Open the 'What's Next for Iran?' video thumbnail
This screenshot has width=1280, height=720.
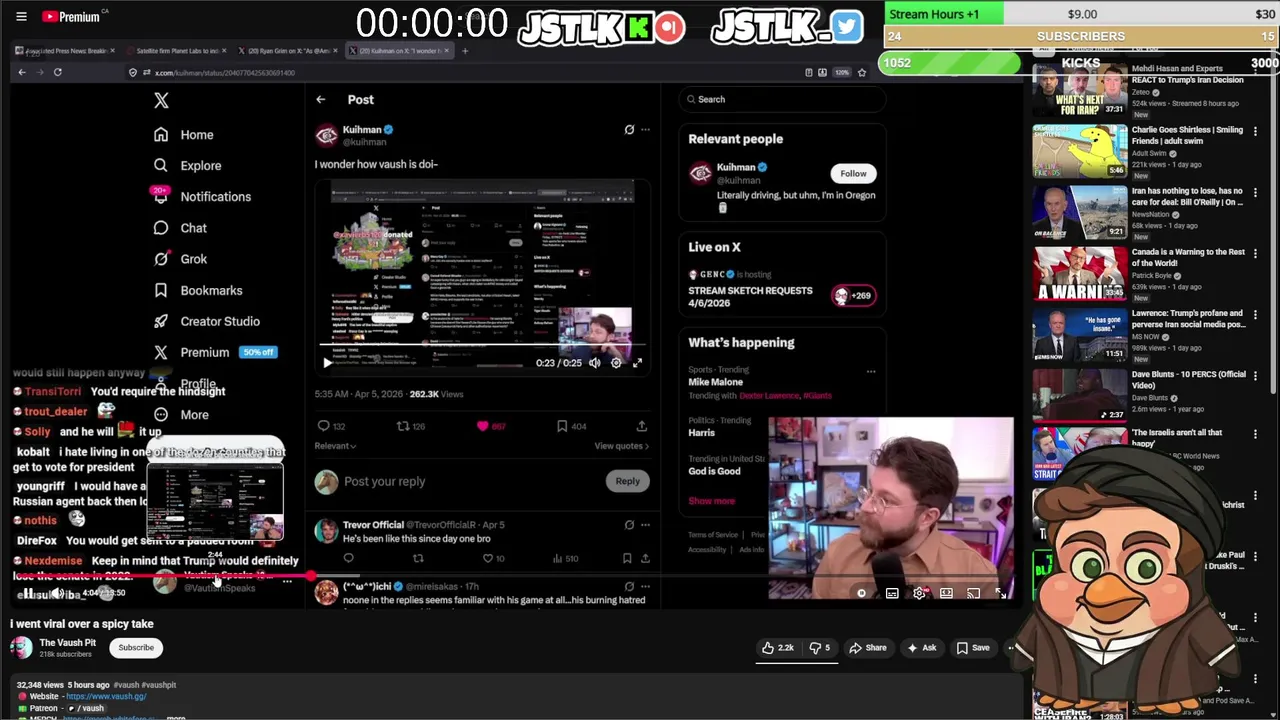1080,91
